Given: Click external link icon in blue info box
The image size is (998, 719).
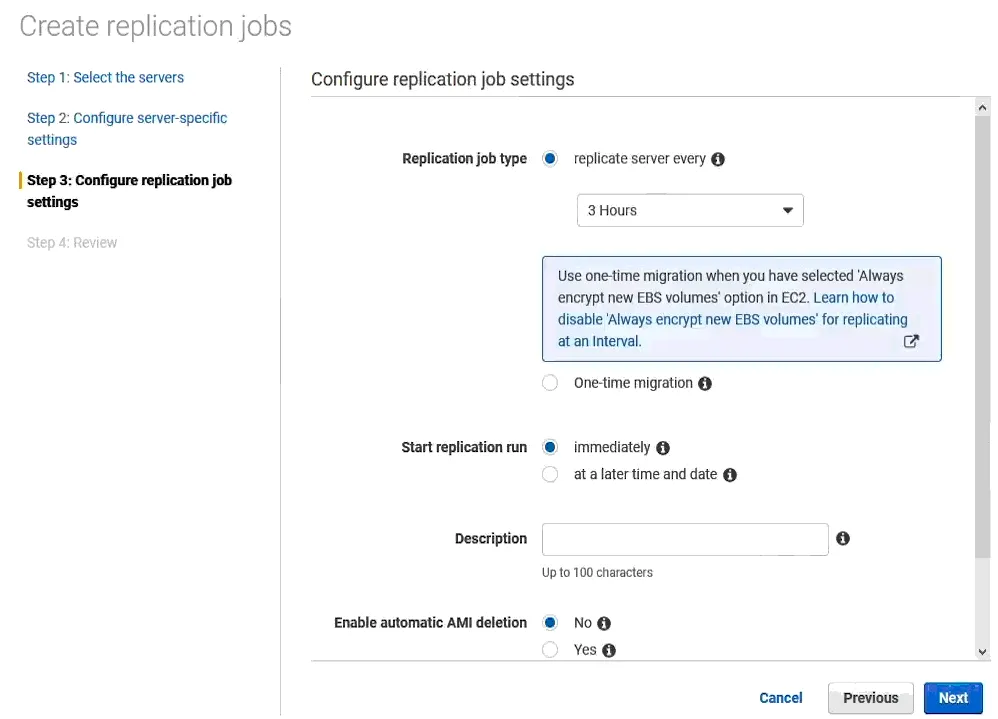Looking at the screenshot, I should click(x=911, y=341).
